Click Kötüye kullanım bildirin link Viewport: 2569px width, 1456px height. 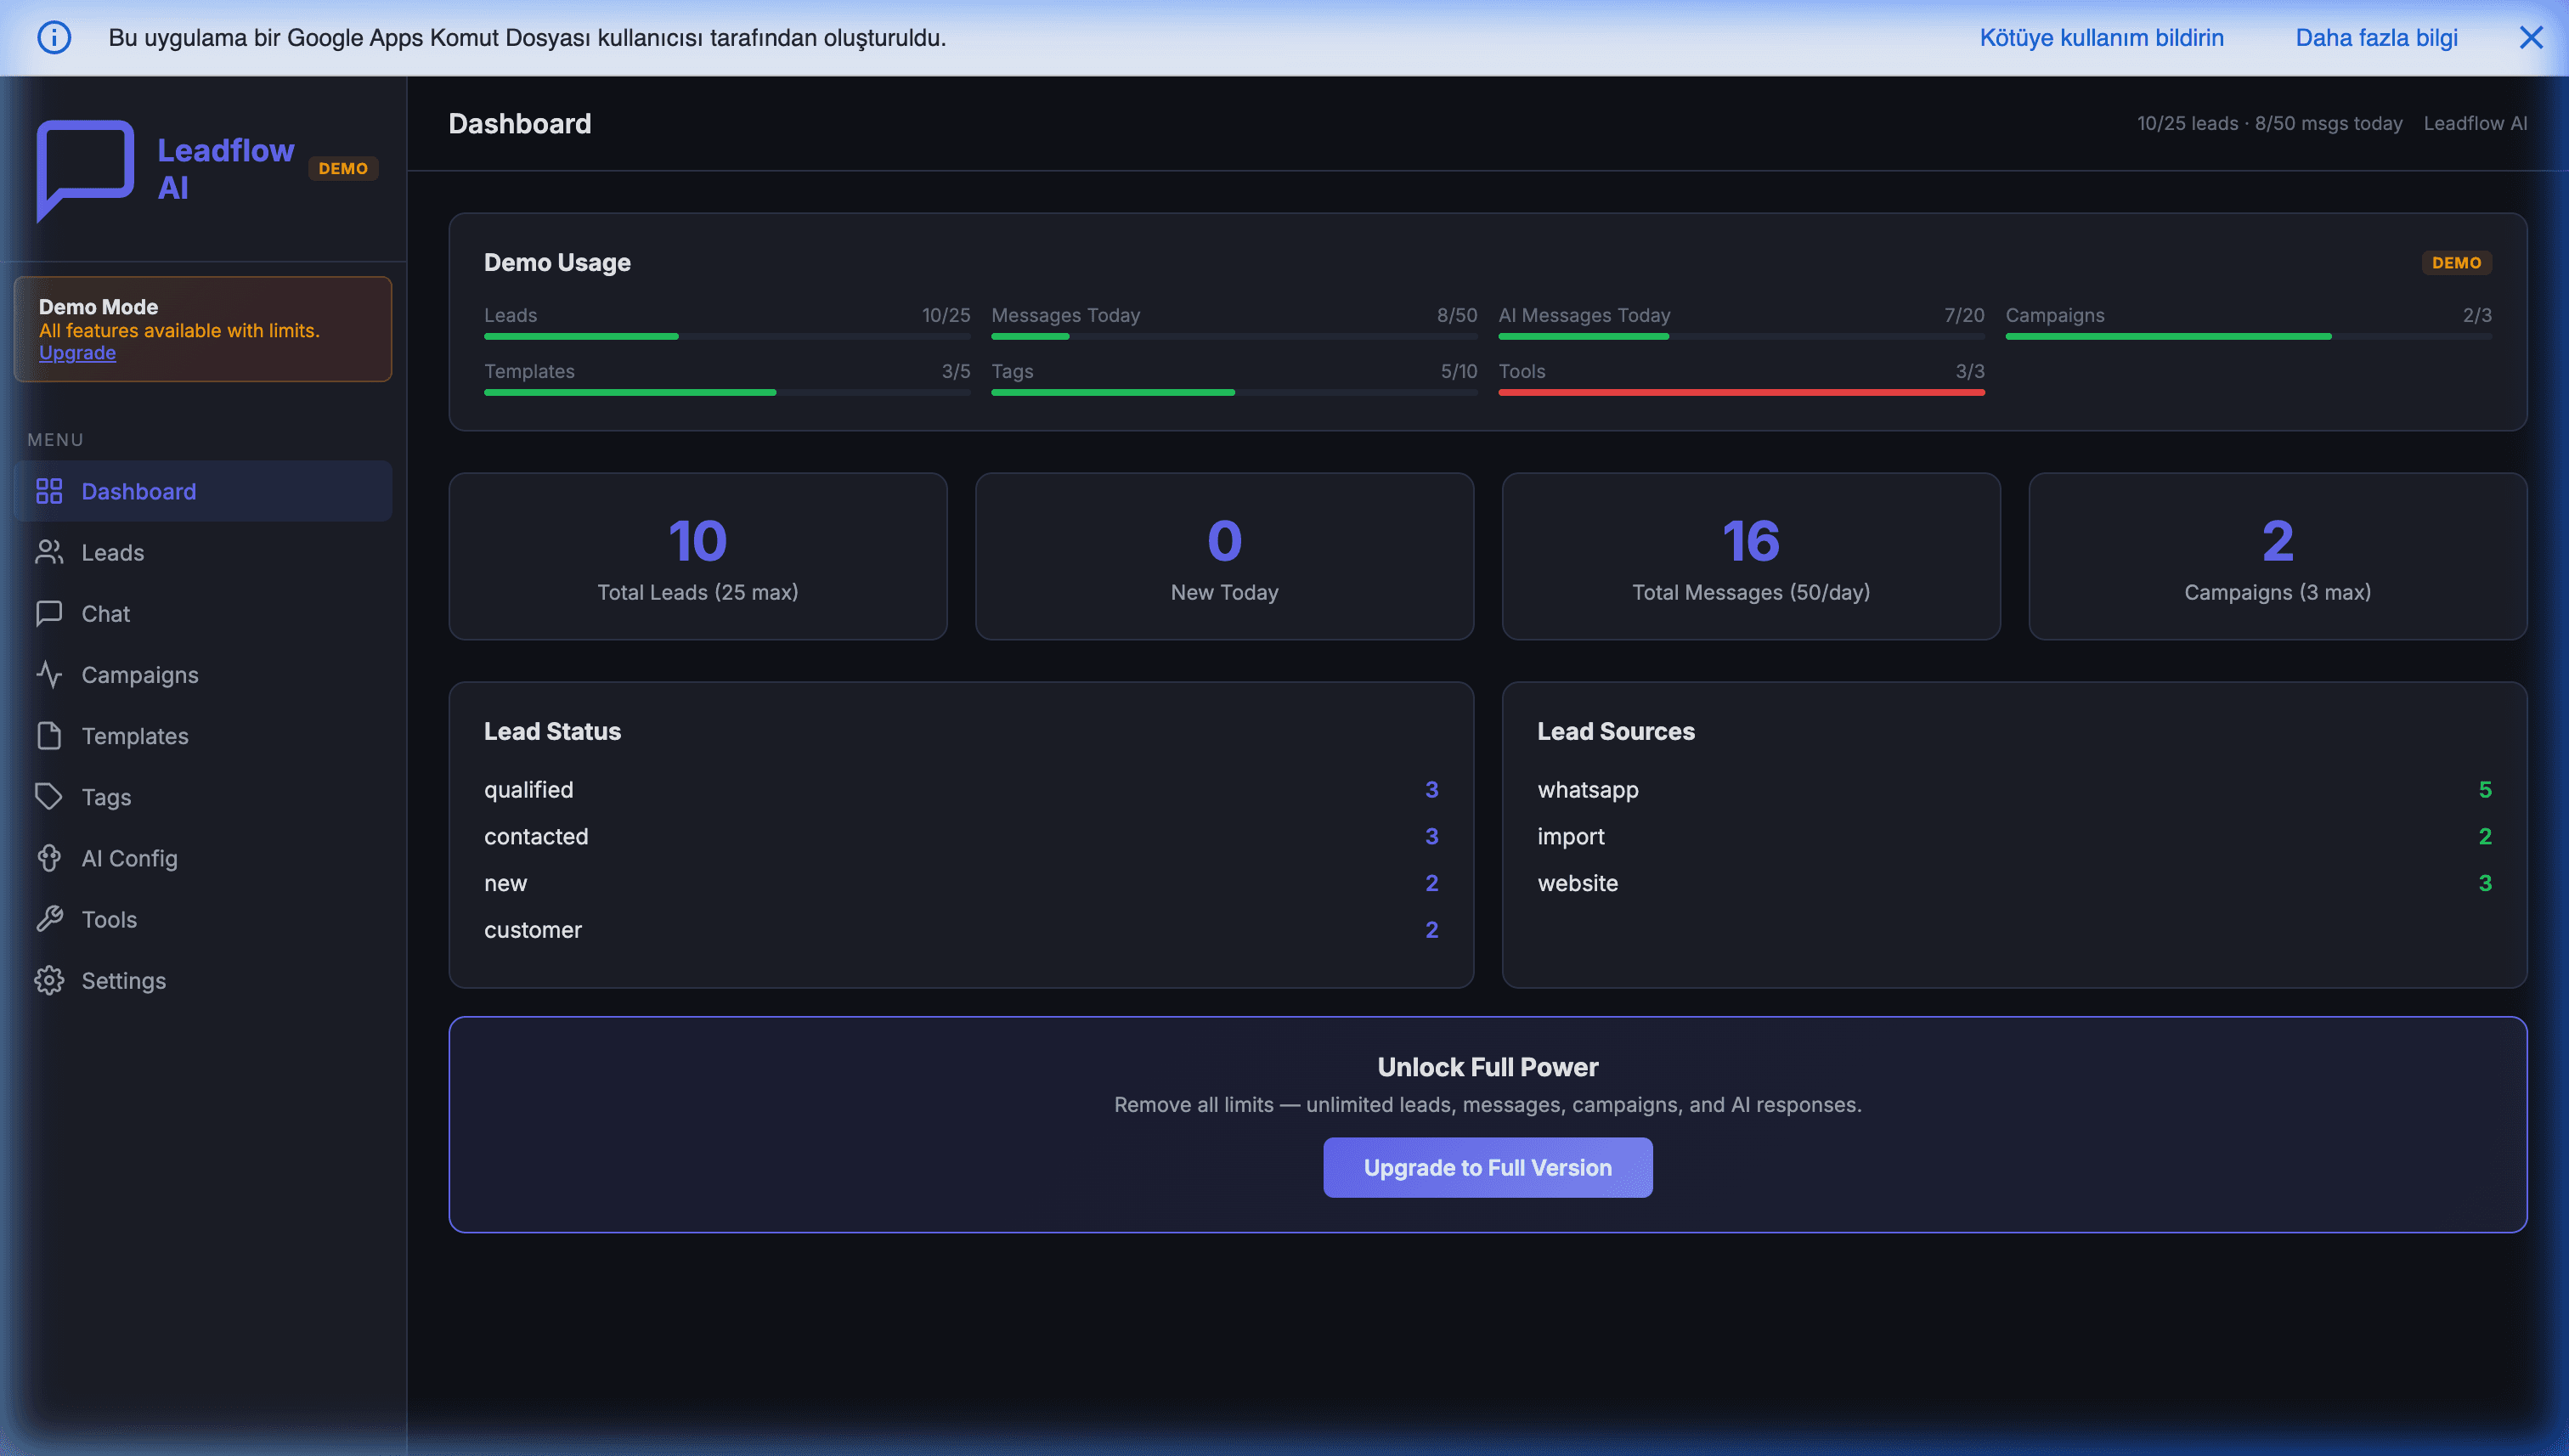coord(2101,37)
